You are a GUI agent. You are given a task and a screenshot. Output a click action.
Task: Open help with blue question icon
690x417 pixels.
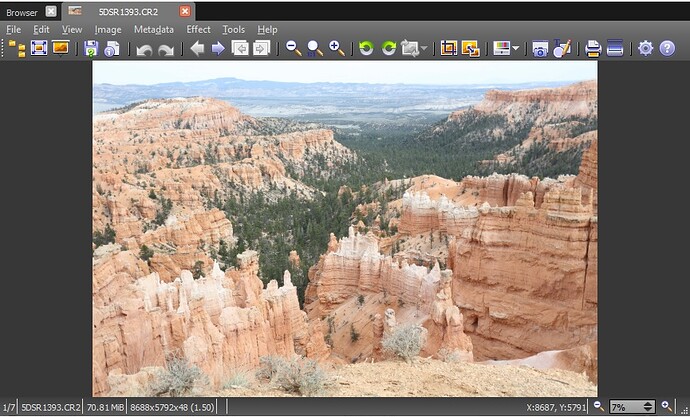click(667, 48)
